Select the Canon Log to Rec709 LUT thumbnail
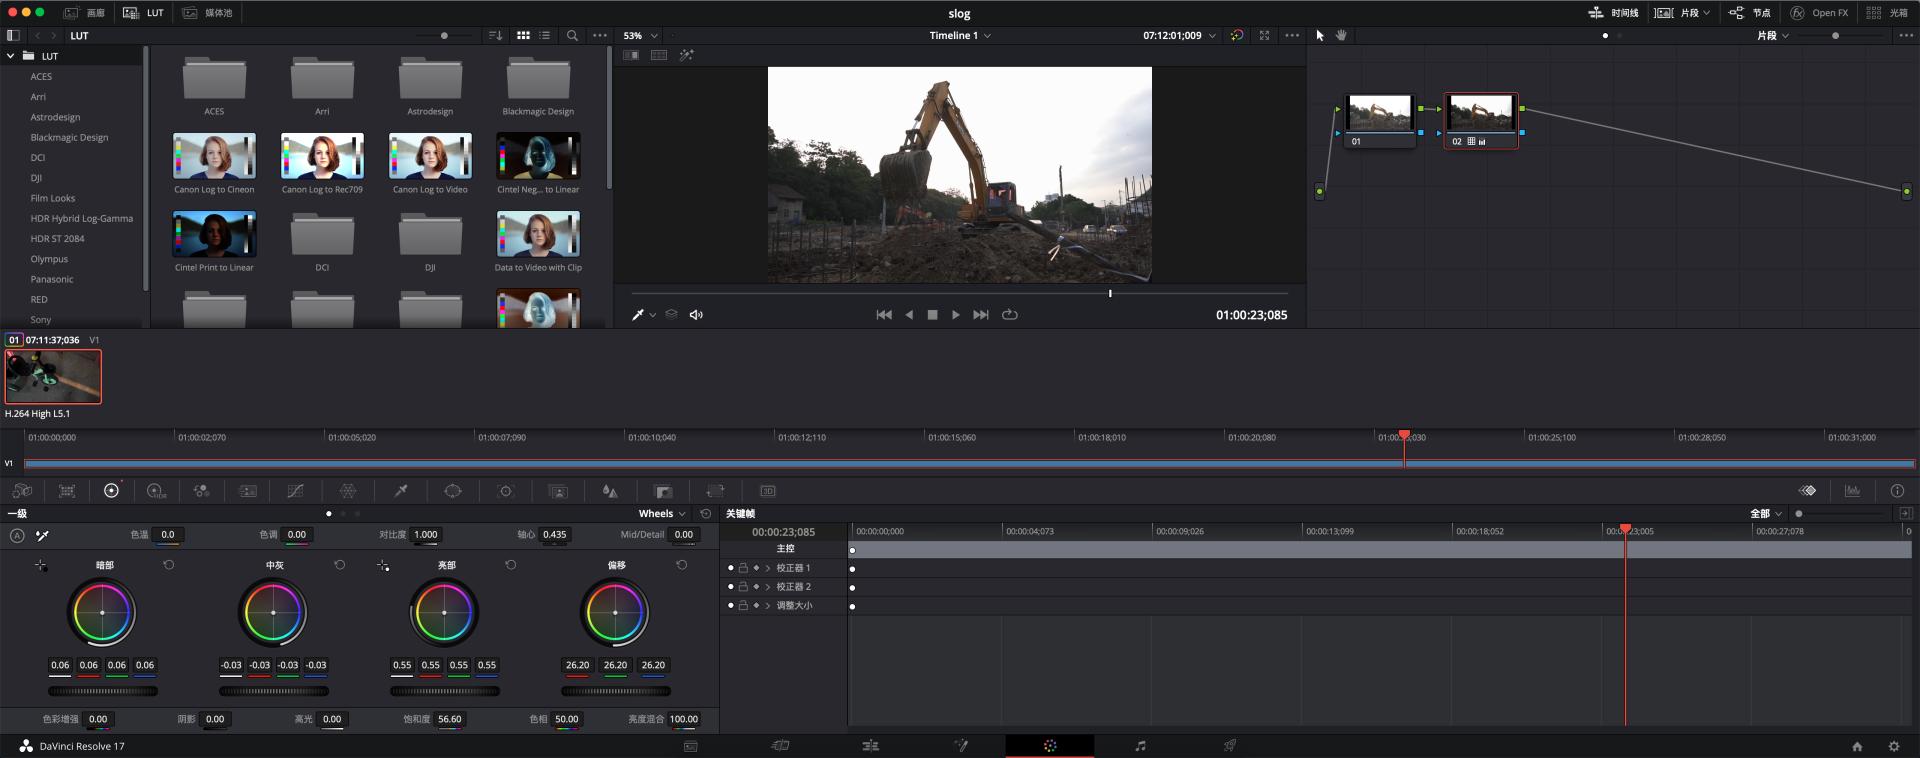Image resolution: width=1920 pixels, height=758 pixels. (x=322, y=157)
